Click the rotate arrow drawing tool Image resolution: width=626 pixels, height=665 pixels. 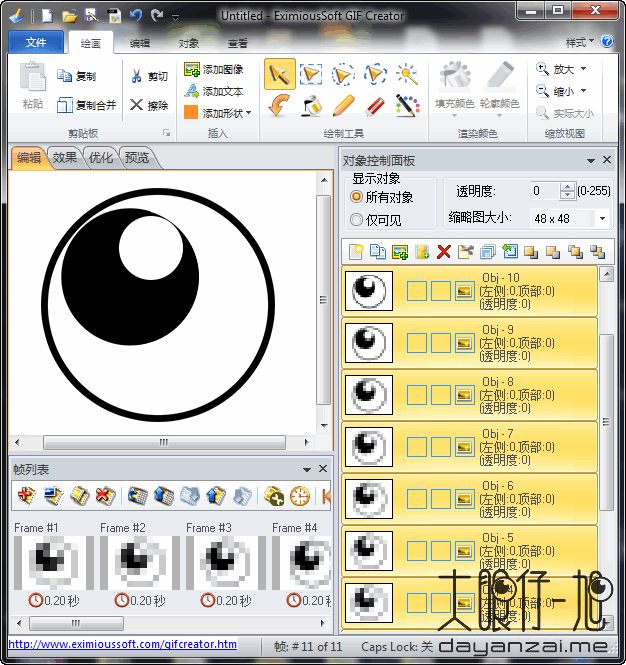coord(279,105)
